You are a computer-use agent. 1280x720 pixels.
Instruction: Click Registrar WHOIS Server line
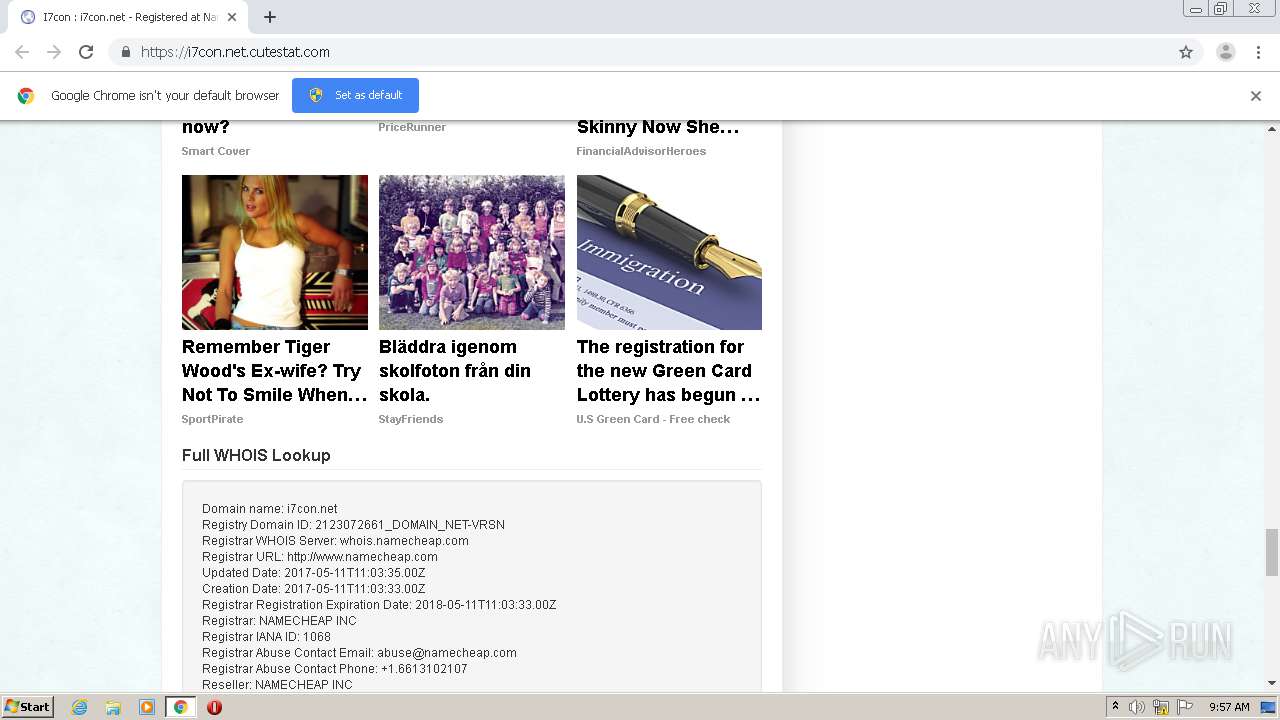(x=335, y=541)
